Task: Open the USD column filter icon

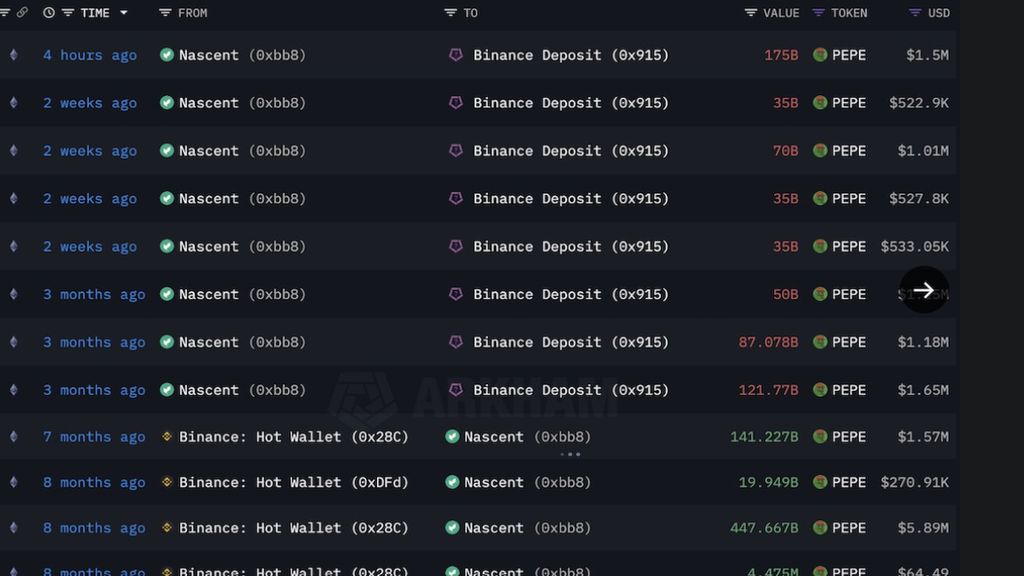Action: point(915,12)
